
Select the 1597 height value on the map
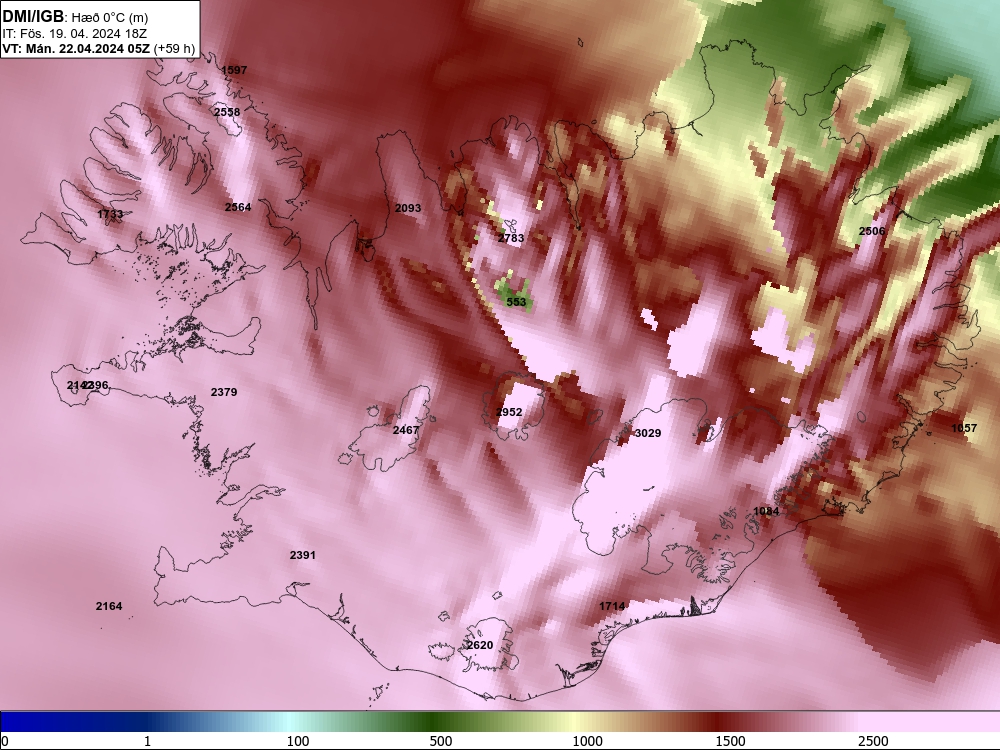click(234, 70)
